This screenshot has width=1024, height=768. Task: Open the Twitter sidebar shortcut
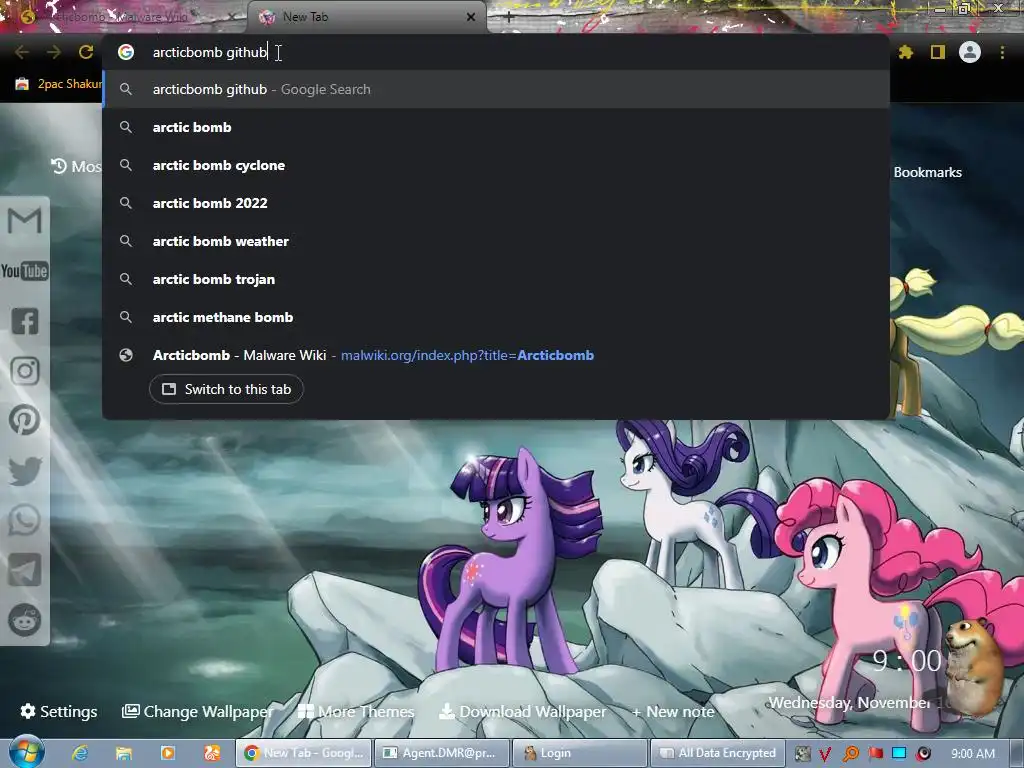click(x=25, y=471)
